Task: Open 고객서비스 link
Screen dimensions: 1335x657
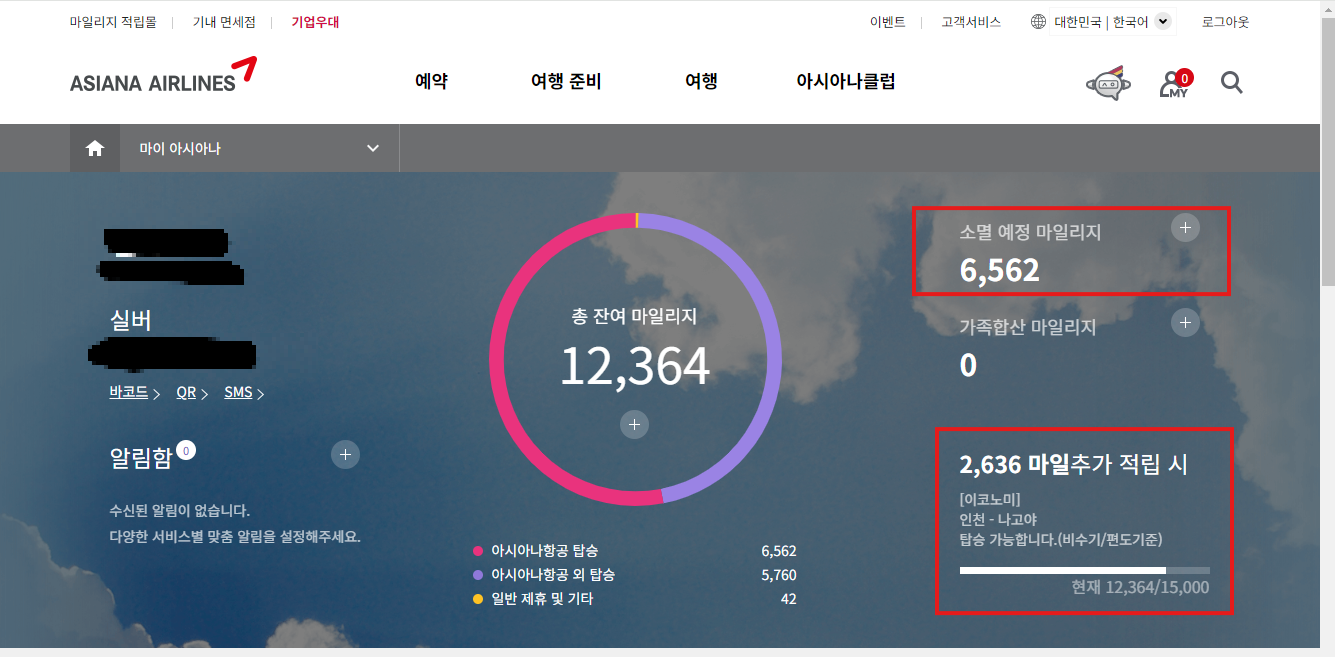Action: click(971, 22)
